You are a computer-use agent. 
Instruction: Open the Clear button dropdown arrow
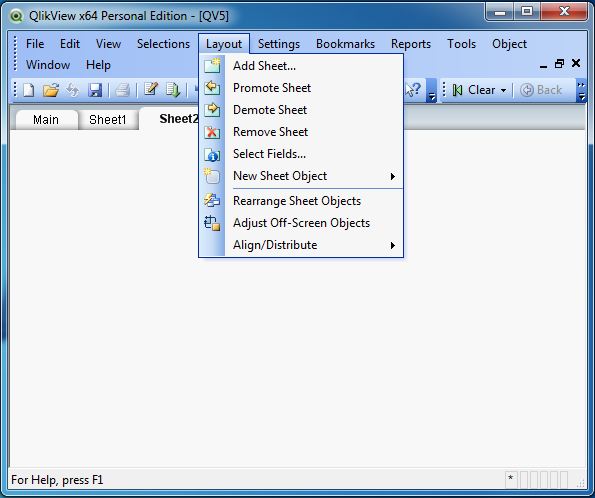(503, 90)
